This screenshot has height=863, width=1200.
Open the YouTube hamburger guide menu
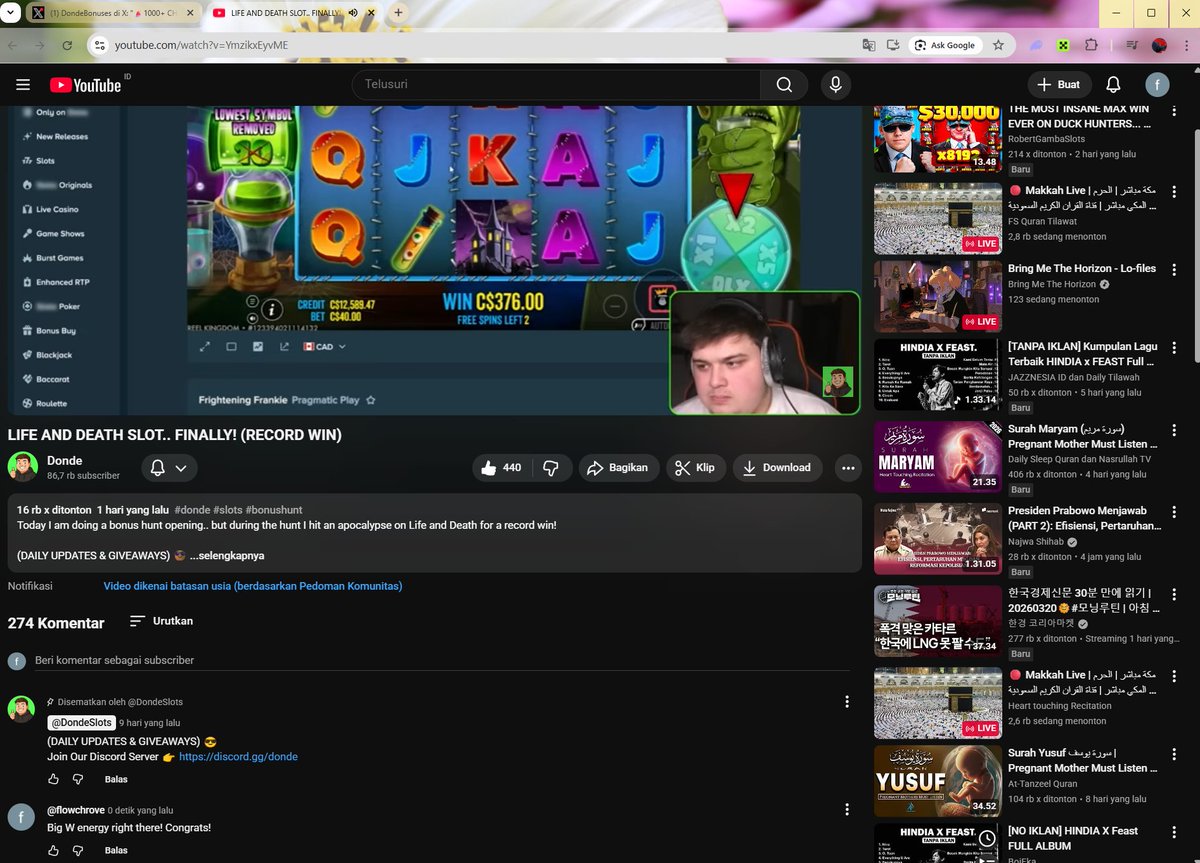[x=23, y=85]
